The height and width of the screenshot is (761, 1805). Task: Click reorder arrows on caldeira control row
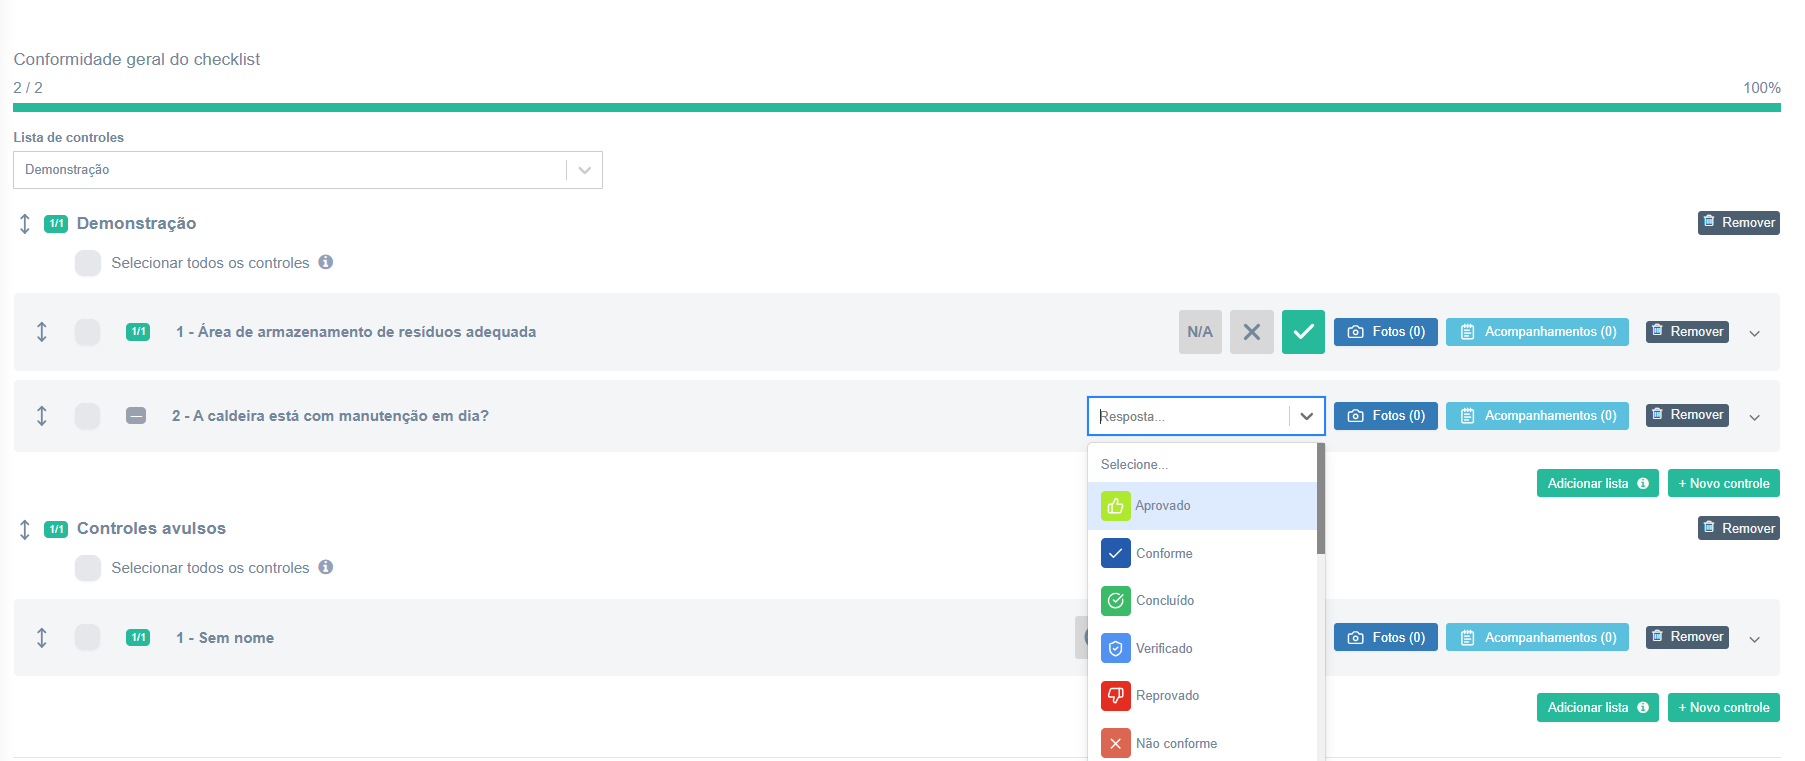(x=42, y=415)
